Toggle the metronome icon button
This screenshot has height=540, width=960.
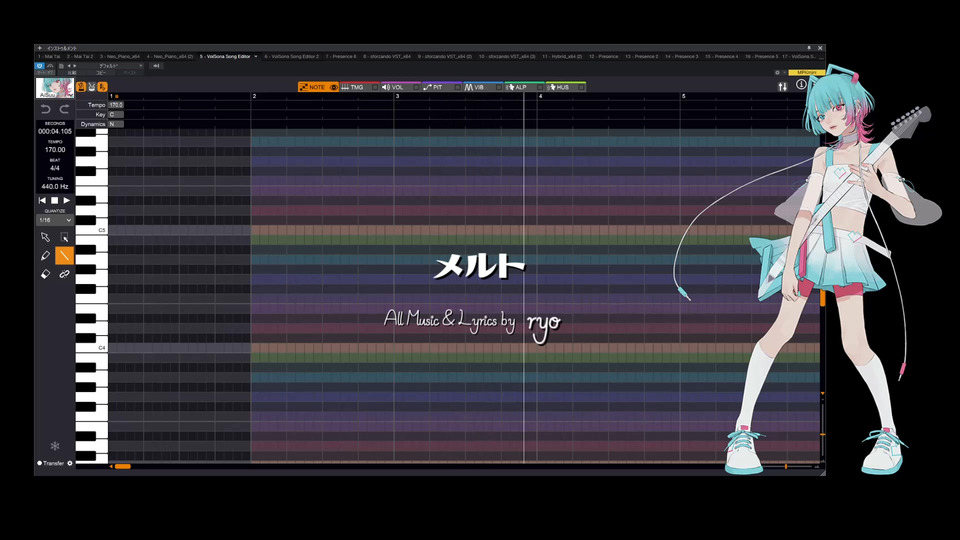(81, 87)
